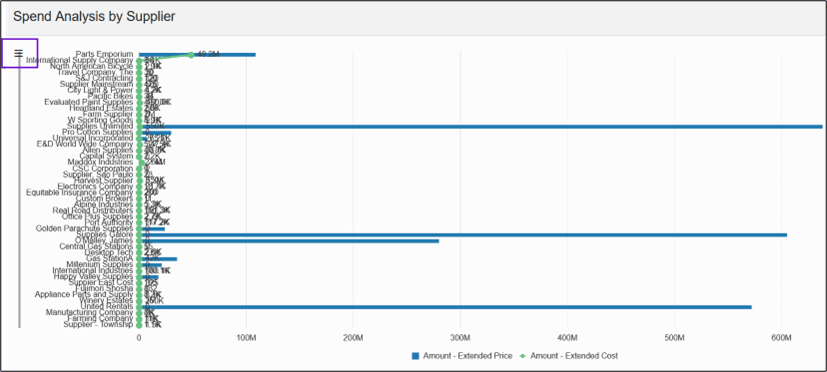Click the International Industries label
827x372 pixels.
pyautogui.click(x=93, y=271)
